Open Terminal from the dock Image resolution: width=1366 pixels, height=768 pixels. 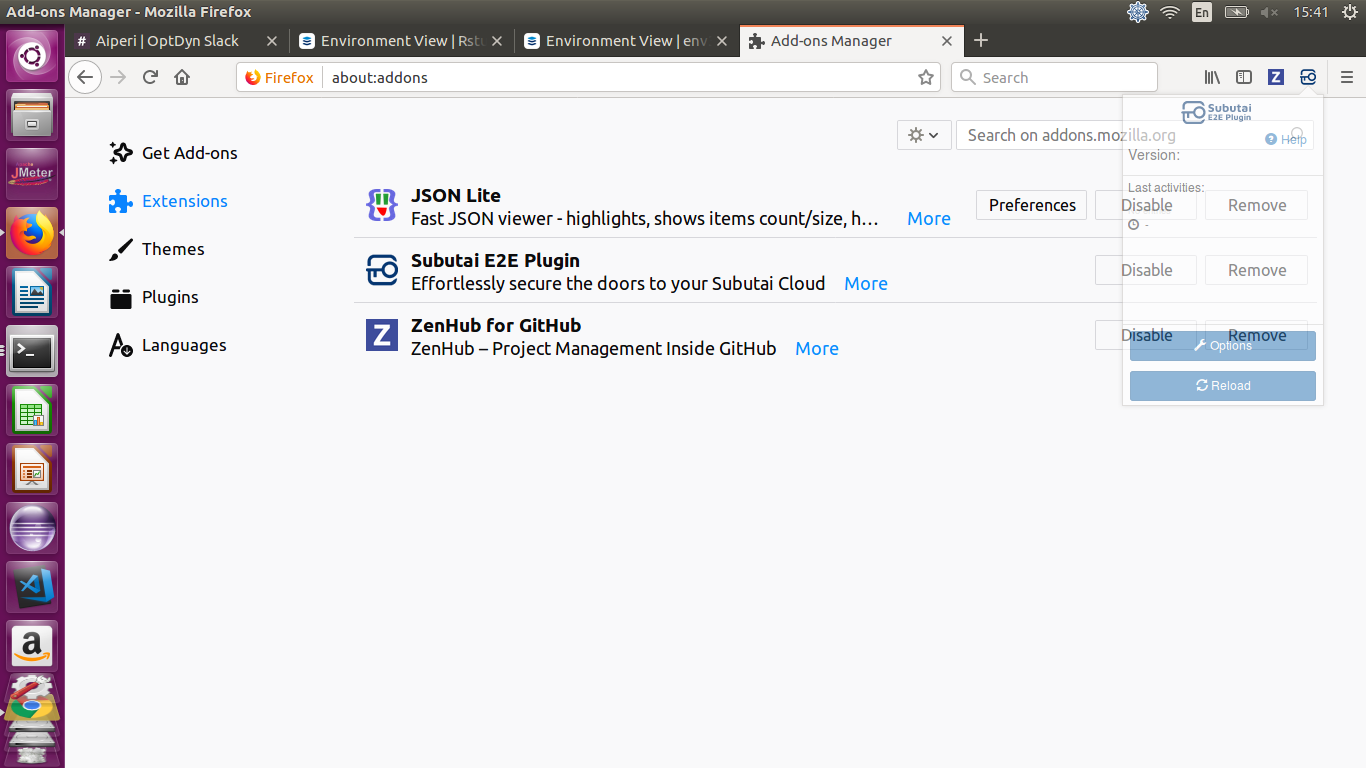[33, 351]
